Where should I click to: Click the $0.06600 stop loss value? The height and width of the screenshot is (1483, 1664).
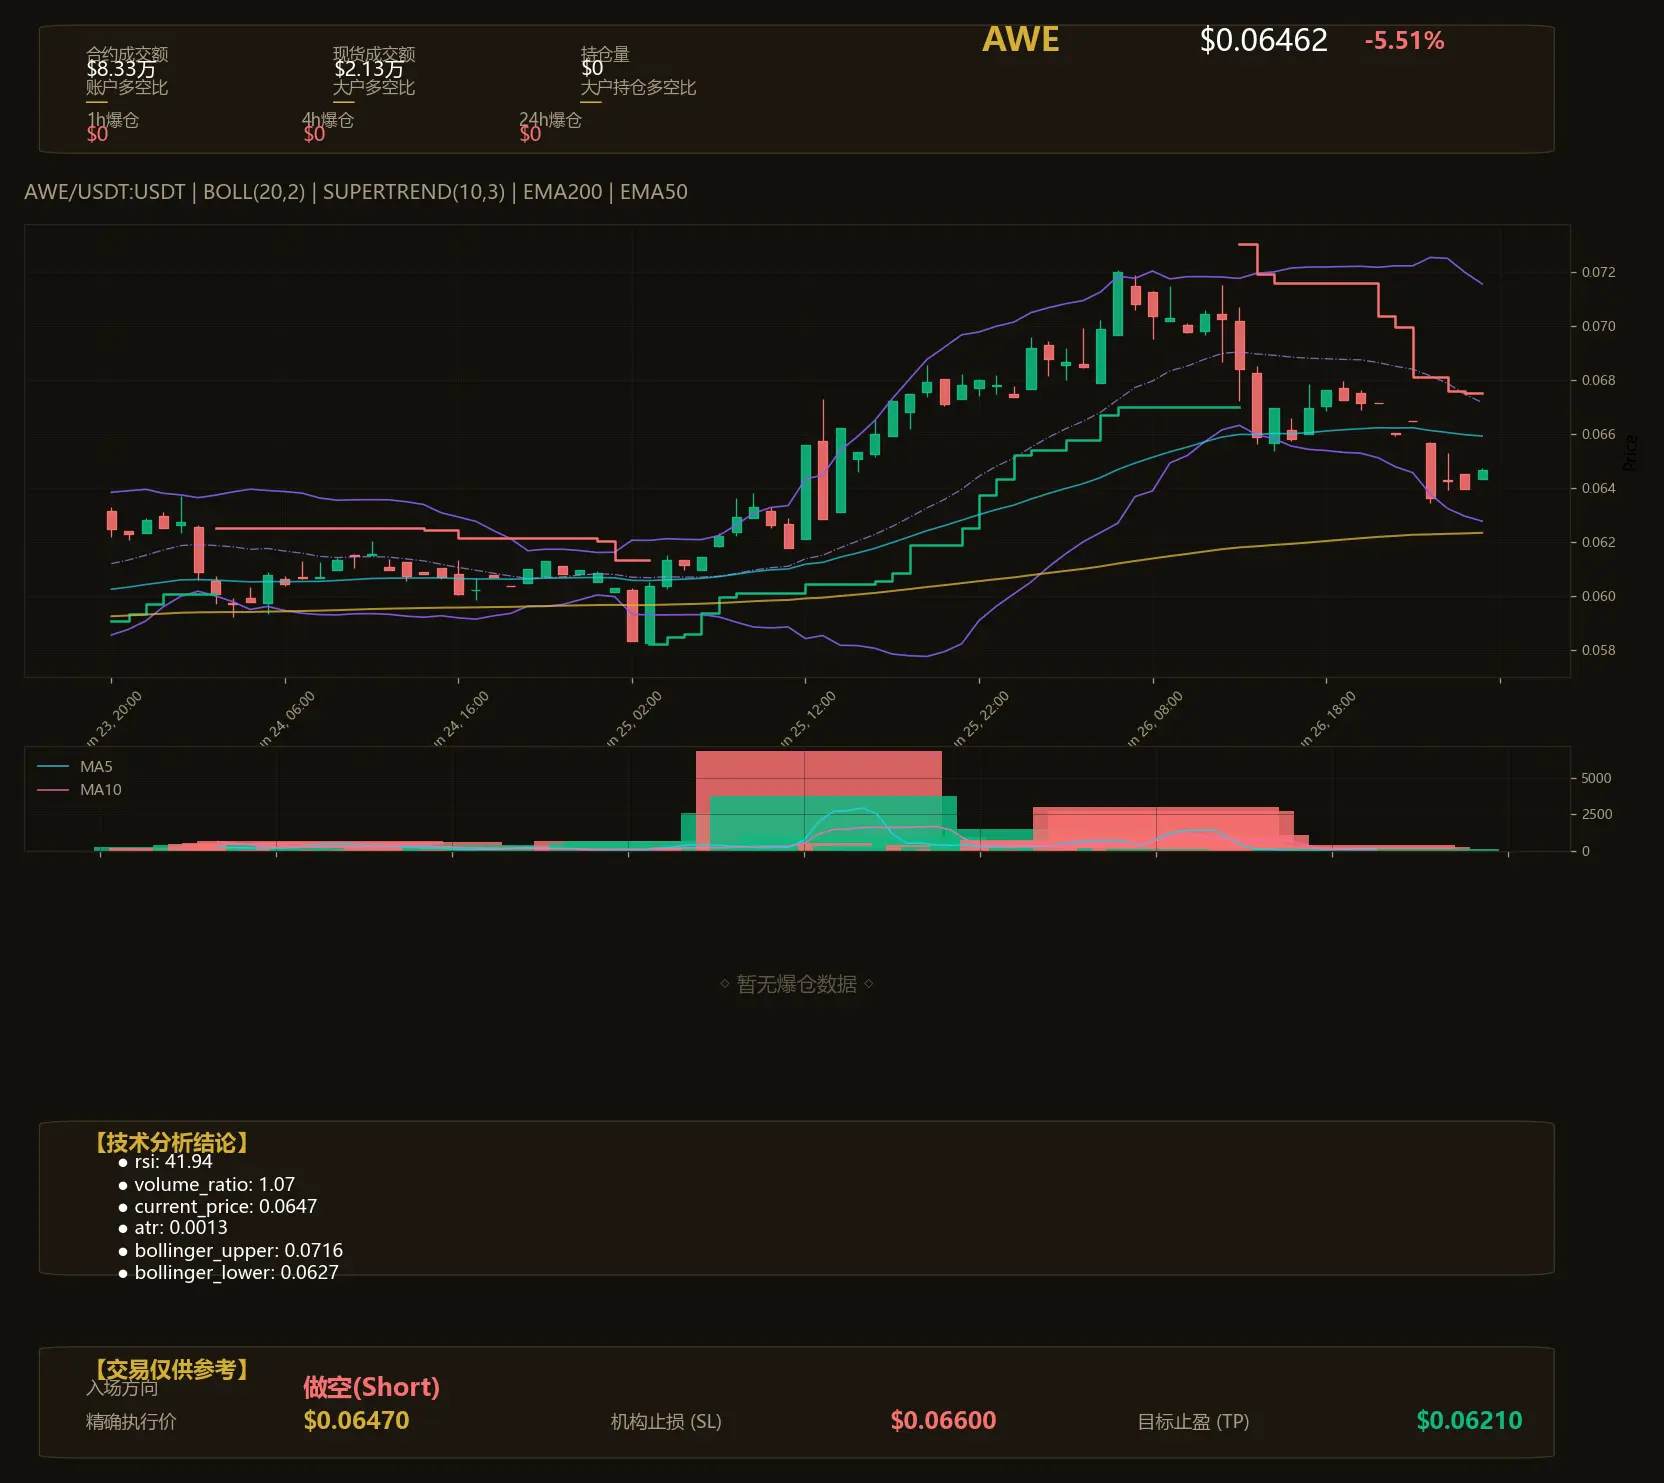coord(944,1421)
